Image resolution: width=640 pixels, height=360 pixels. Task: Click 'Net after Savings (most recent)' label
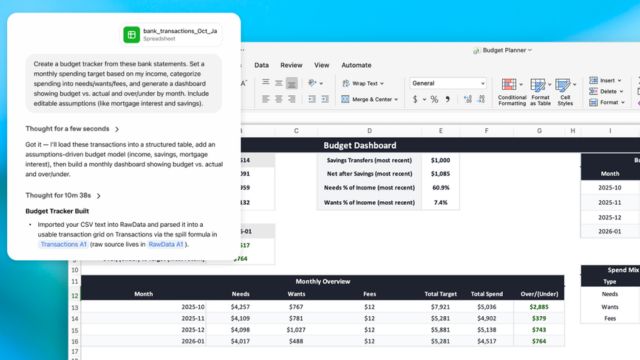click(369, 174)
